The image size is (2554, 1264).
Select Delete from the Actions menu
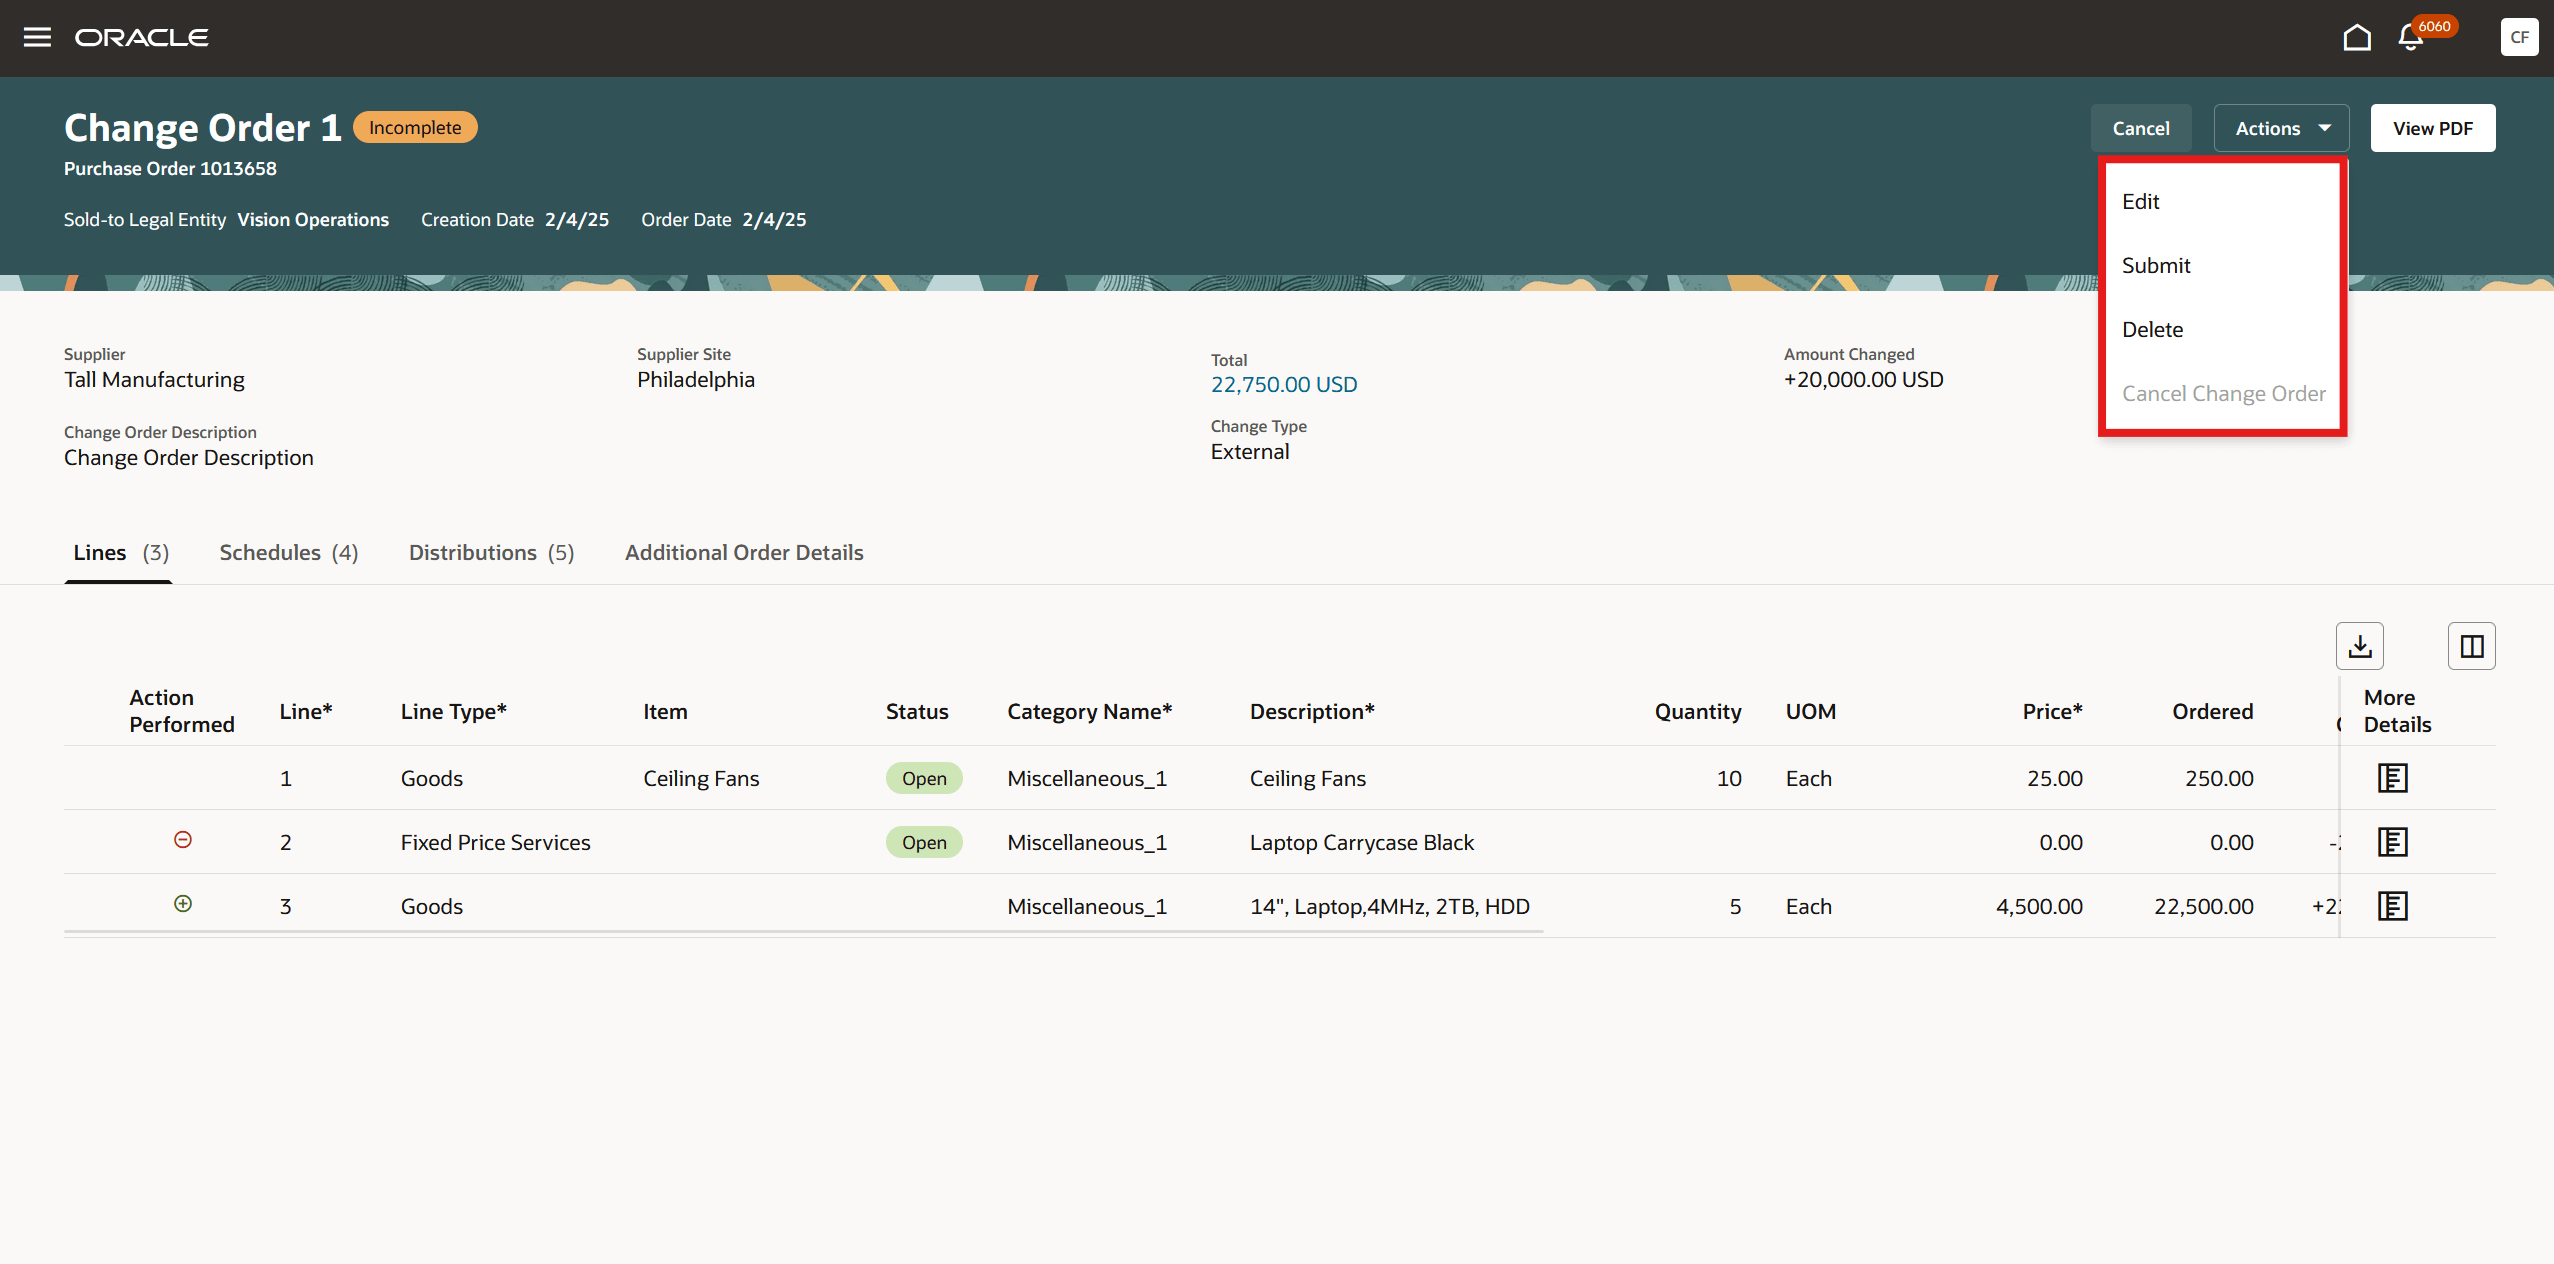click(2152, 330)
